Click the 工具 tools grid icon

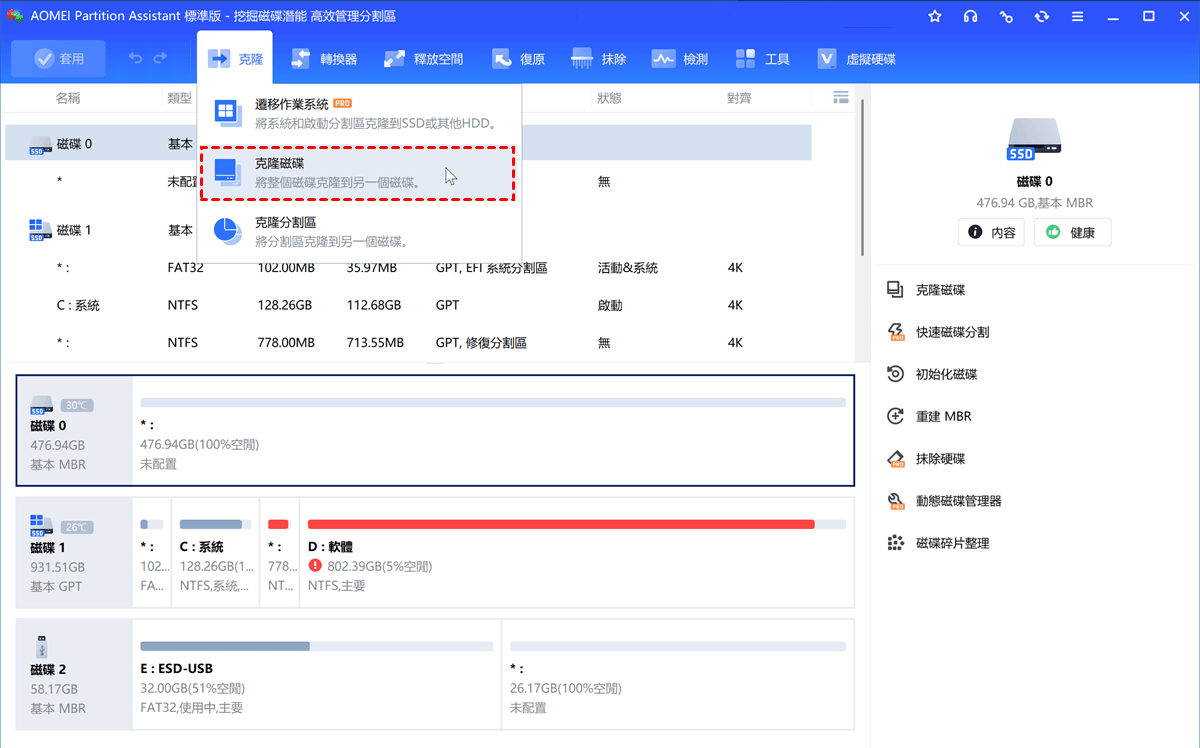coord(762,59)
